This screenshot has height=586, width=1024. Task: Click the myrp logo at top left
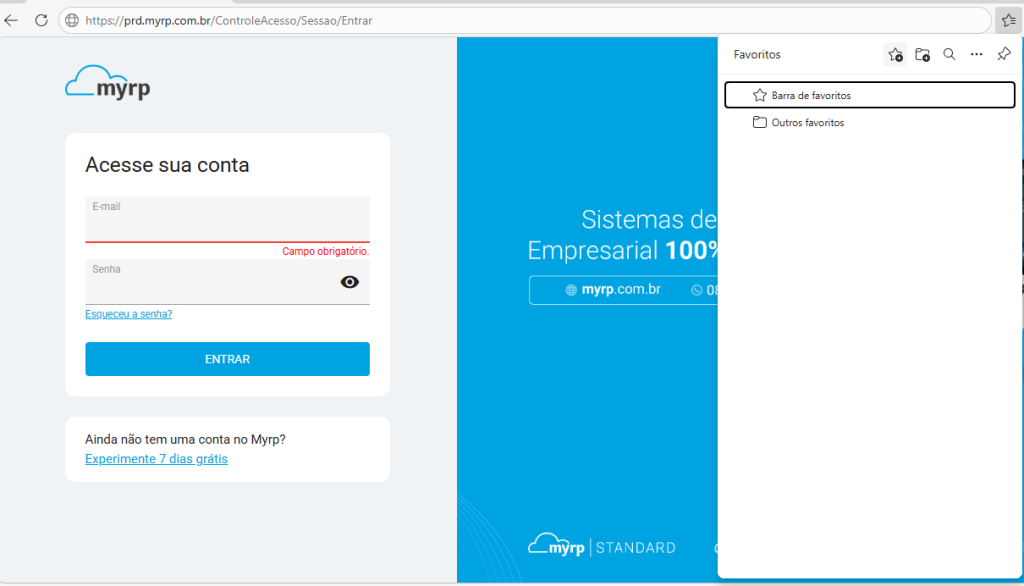(108, 84)
